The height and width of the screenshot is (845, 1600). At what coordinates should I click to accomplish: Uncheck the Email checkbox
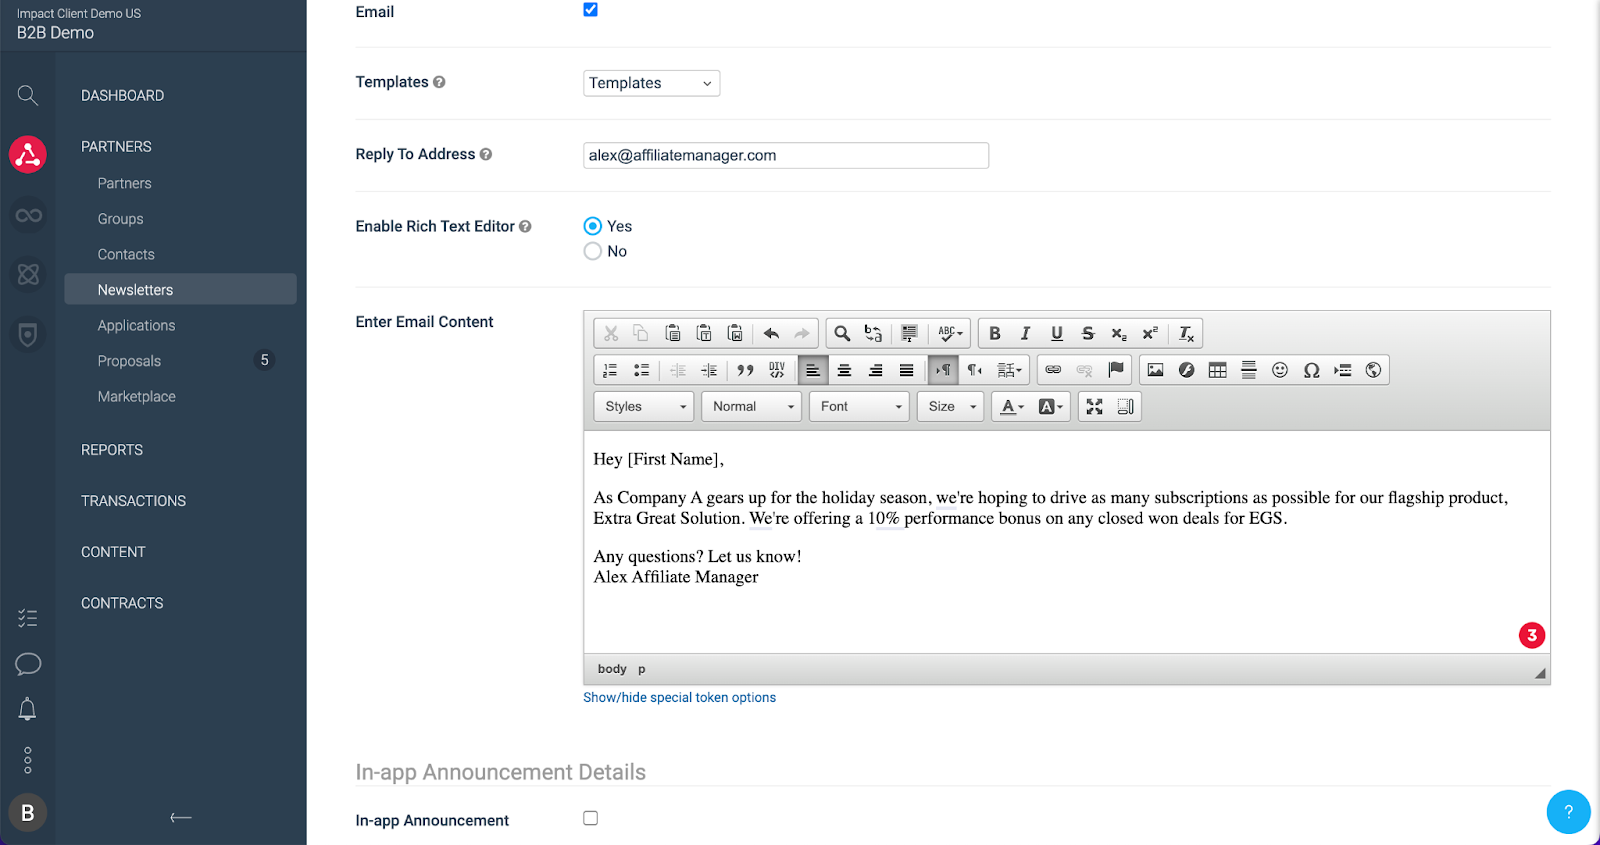coord(591,10)
